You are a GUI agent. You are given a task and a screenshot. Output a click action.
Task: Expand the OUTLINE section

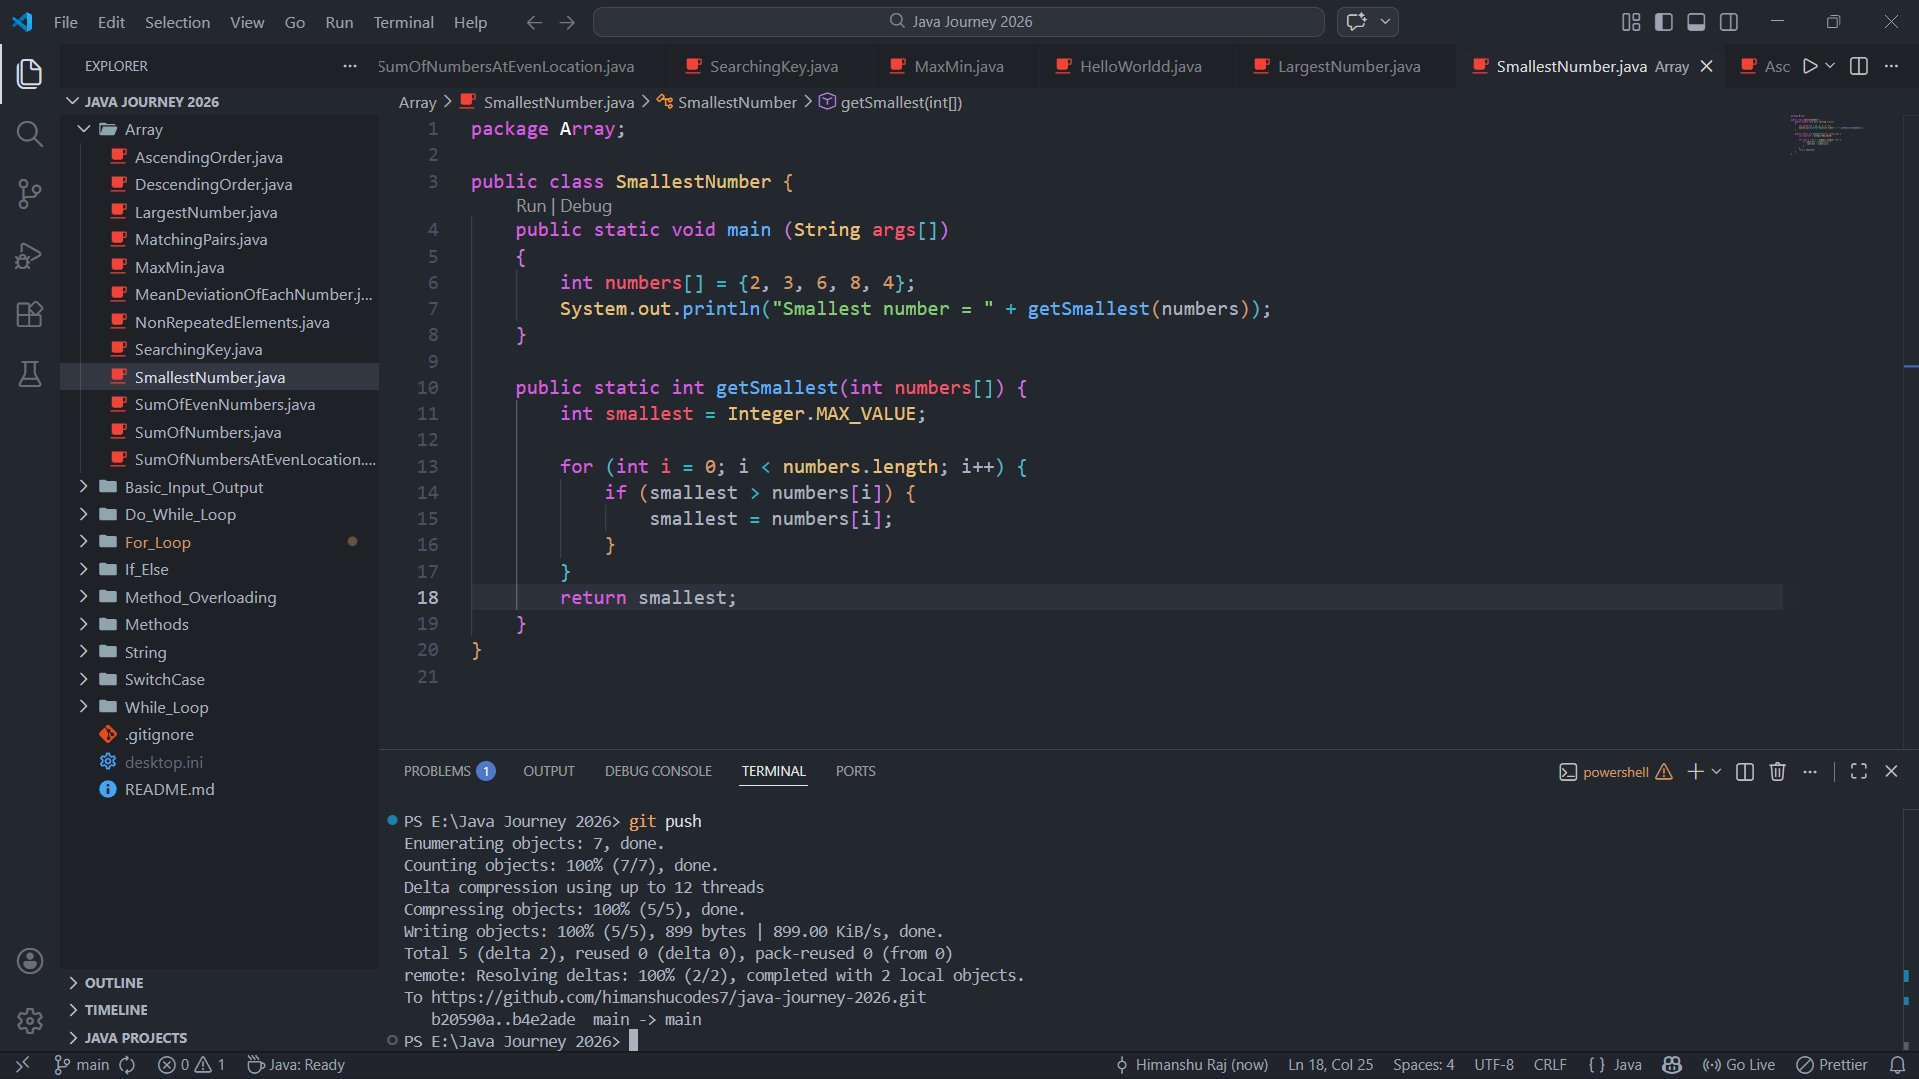pos(114,983)
